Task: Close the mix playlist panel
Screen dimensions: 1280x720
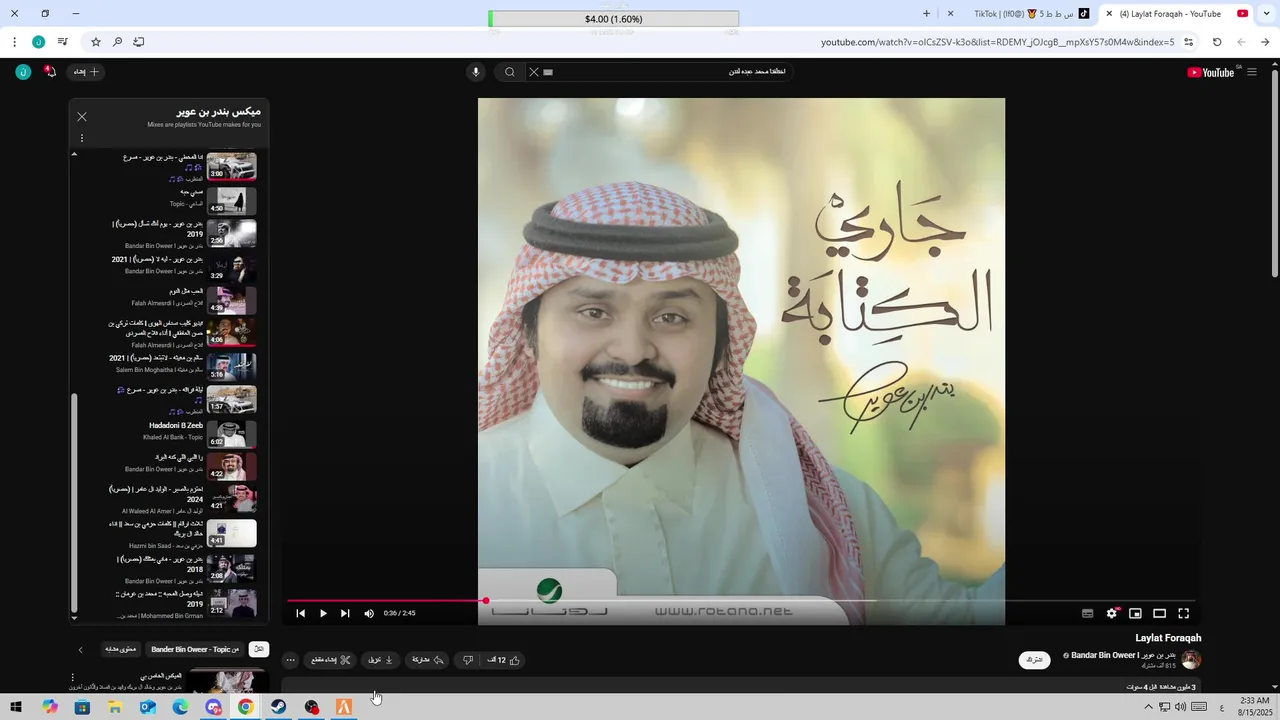Action: pyautogui.click(x=82, y=117)
